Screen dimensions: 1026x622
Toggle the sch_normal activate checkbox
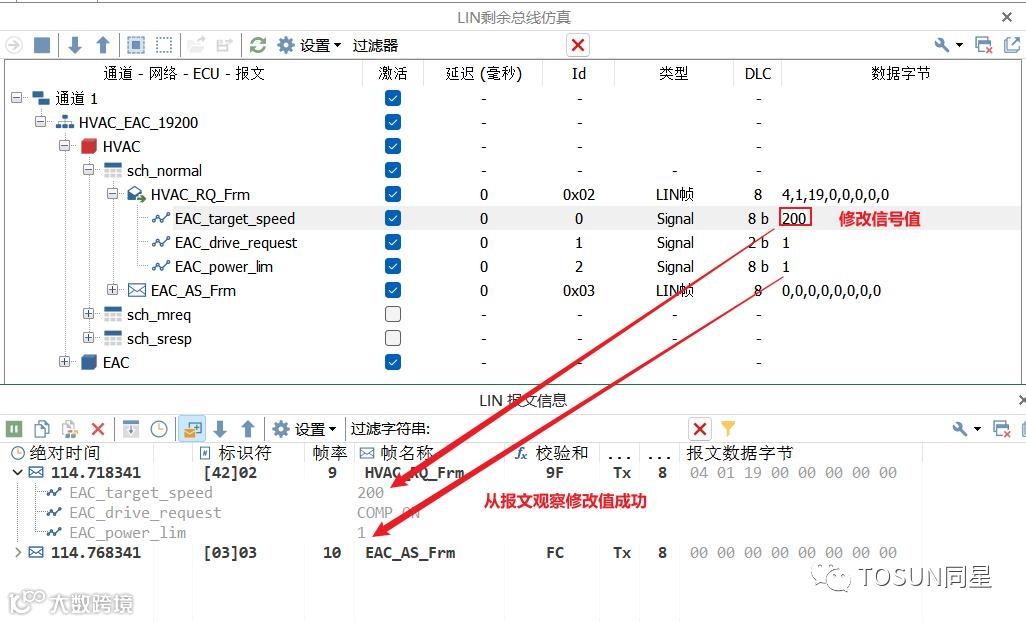(x=393, y=170)
